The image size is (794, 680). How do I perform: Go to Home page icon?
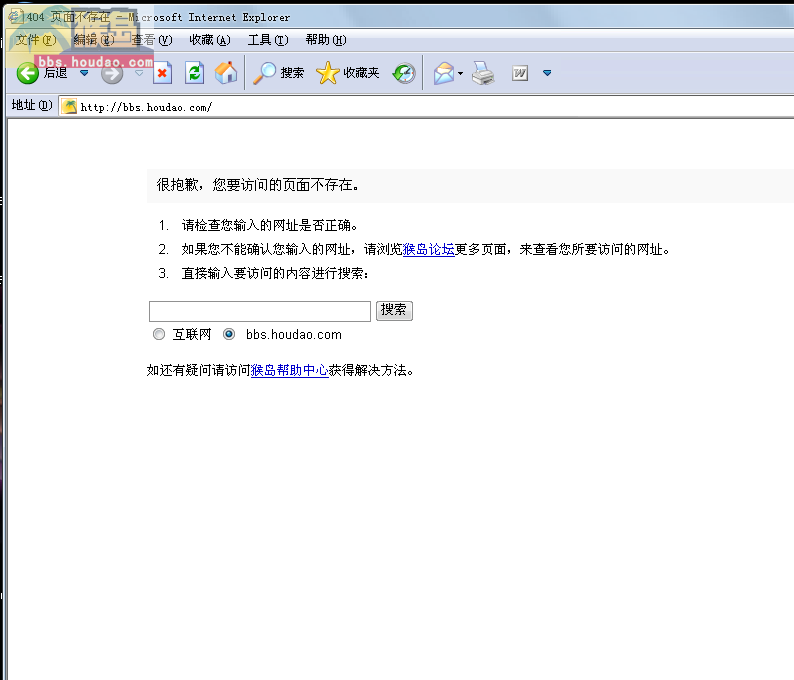click(226, 73)
